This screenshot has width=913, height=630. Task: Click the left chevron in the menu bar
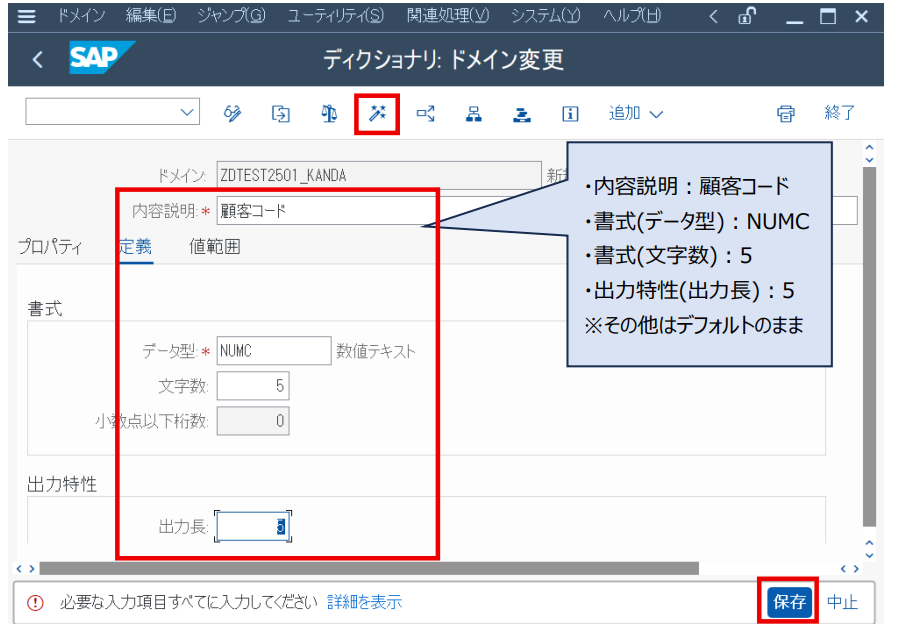[x=713, y=16]
